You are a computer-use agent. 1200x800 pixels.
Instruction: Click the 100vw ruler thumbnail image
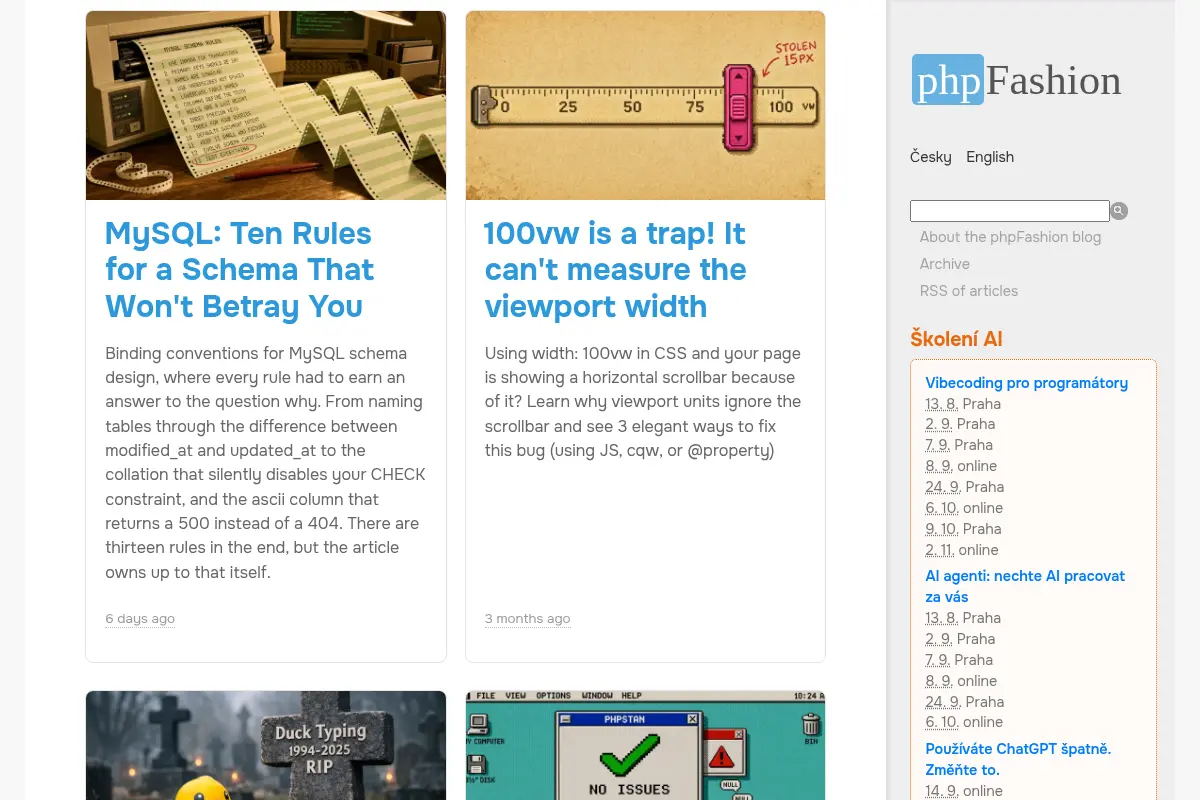pos(645,105)
